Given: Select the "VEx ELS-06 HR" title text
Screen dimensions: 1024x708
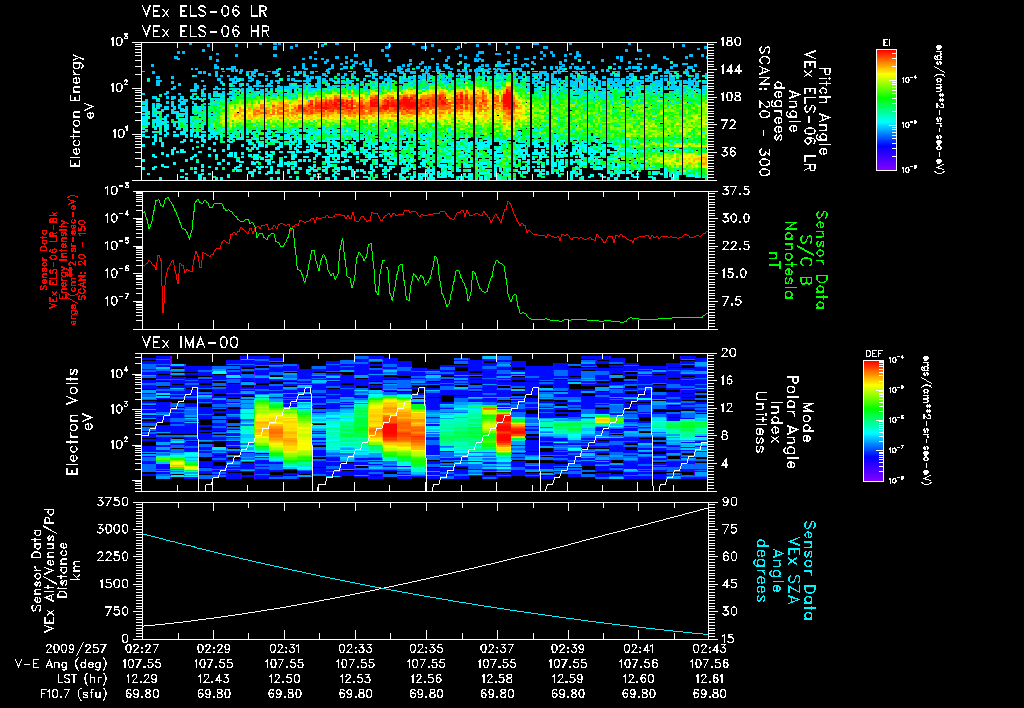Looking at the screenshot, I should click(x=205, y=31).
